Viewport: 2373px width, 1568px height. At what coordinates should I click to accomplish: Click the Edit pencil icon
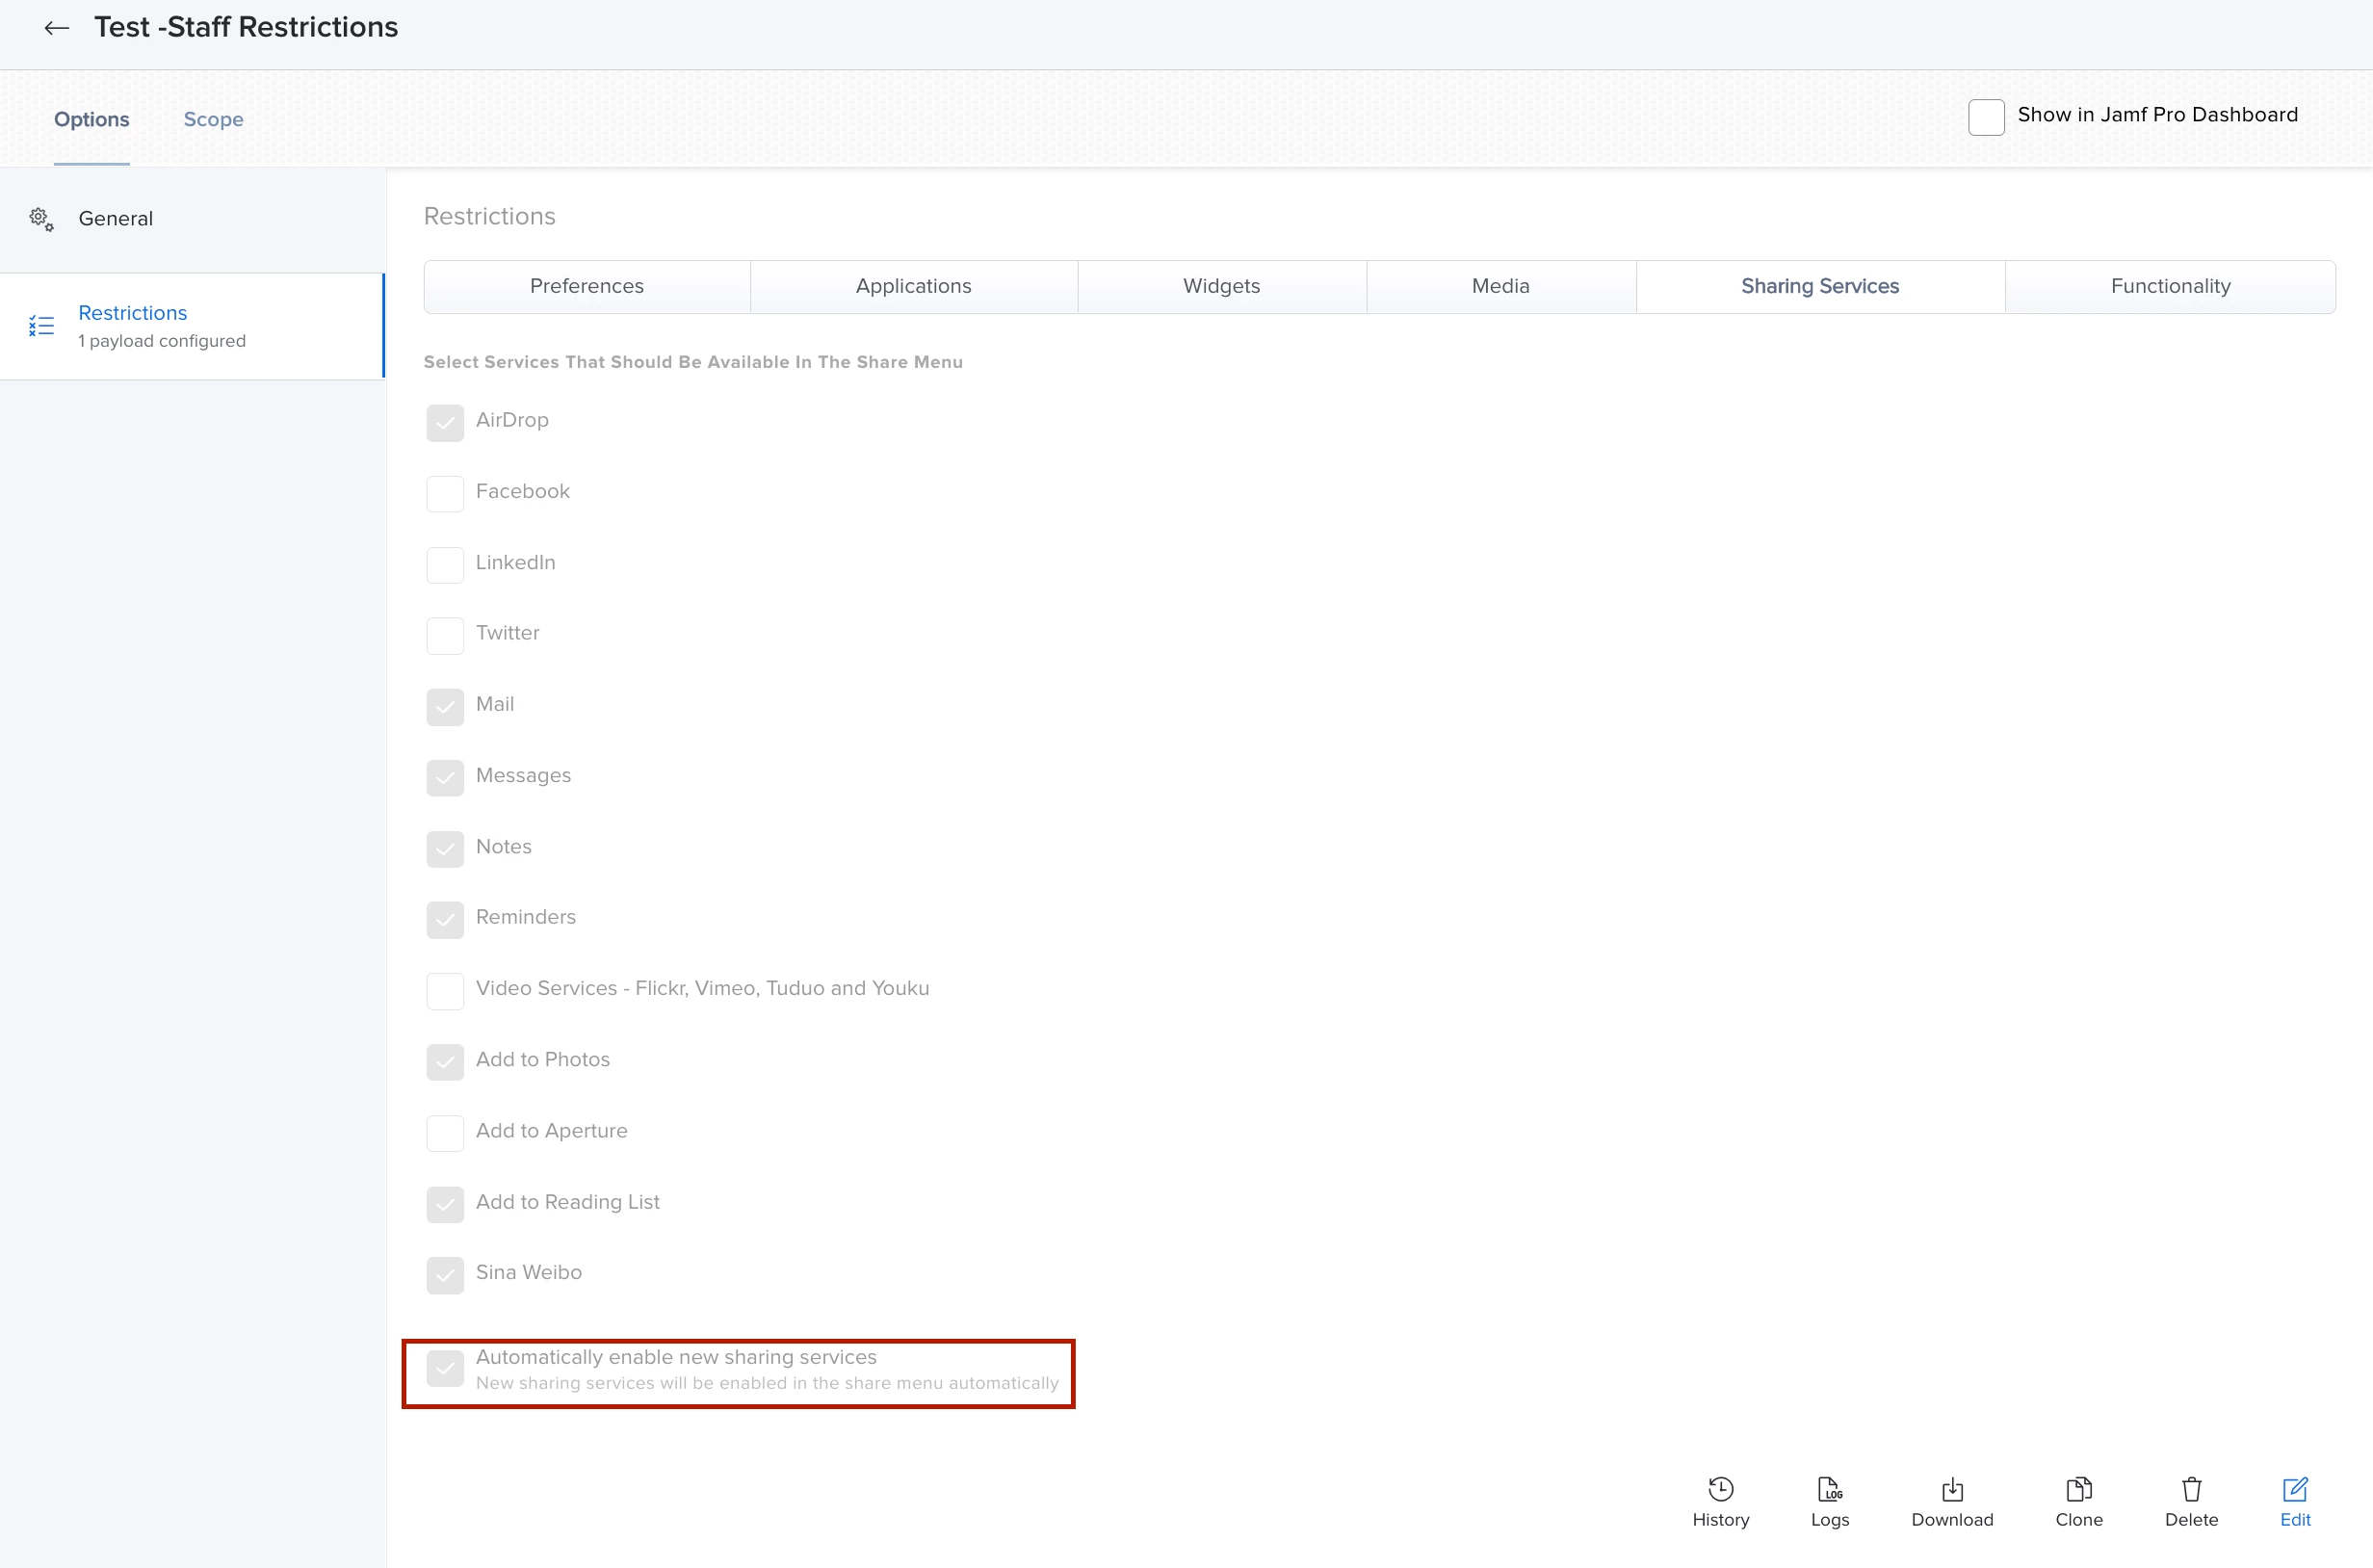coord(2294,1489)
